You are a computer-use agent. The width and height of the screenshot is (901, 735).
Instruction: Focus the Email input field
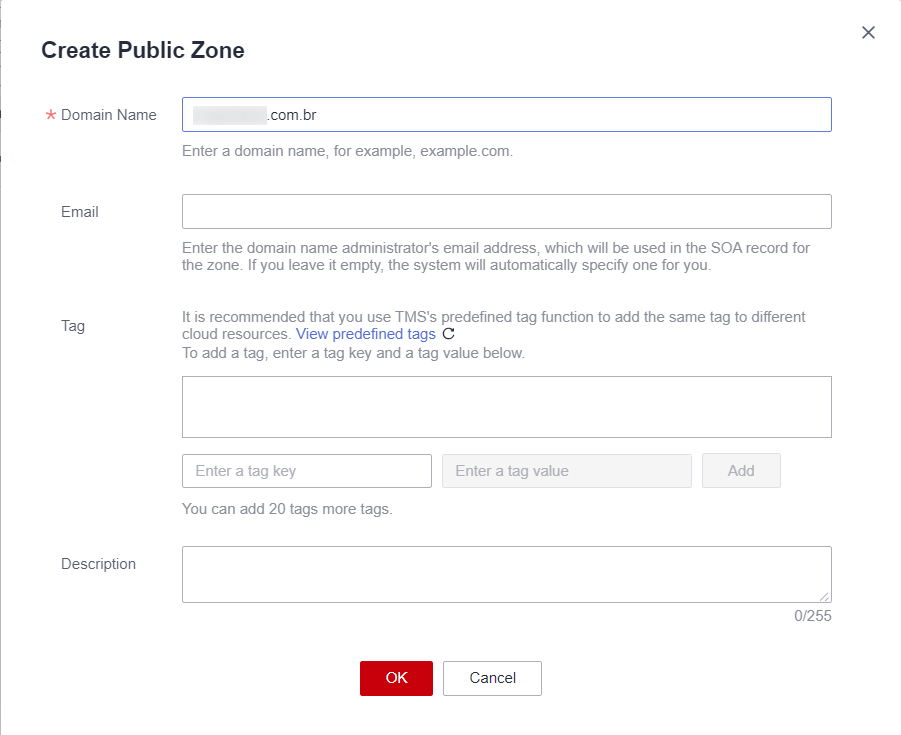point(506,212)
